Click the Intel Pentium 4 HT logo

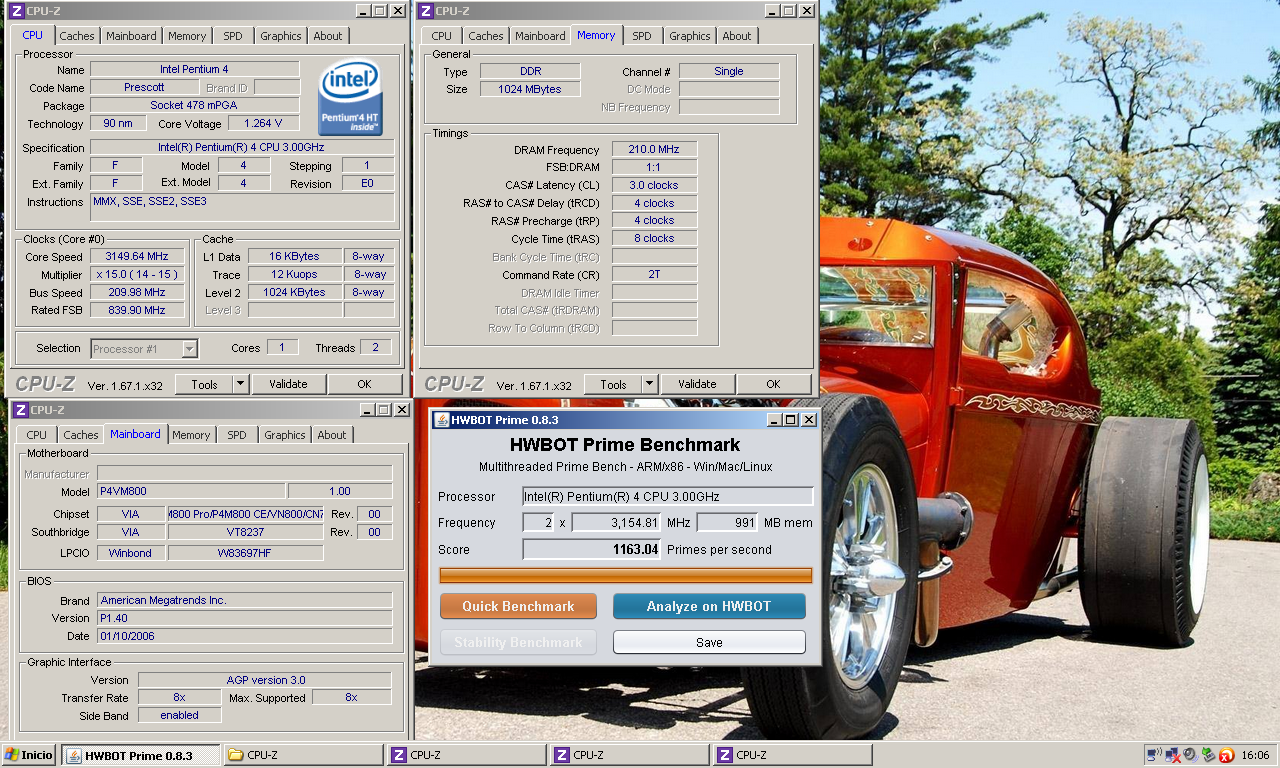(350, 98)
